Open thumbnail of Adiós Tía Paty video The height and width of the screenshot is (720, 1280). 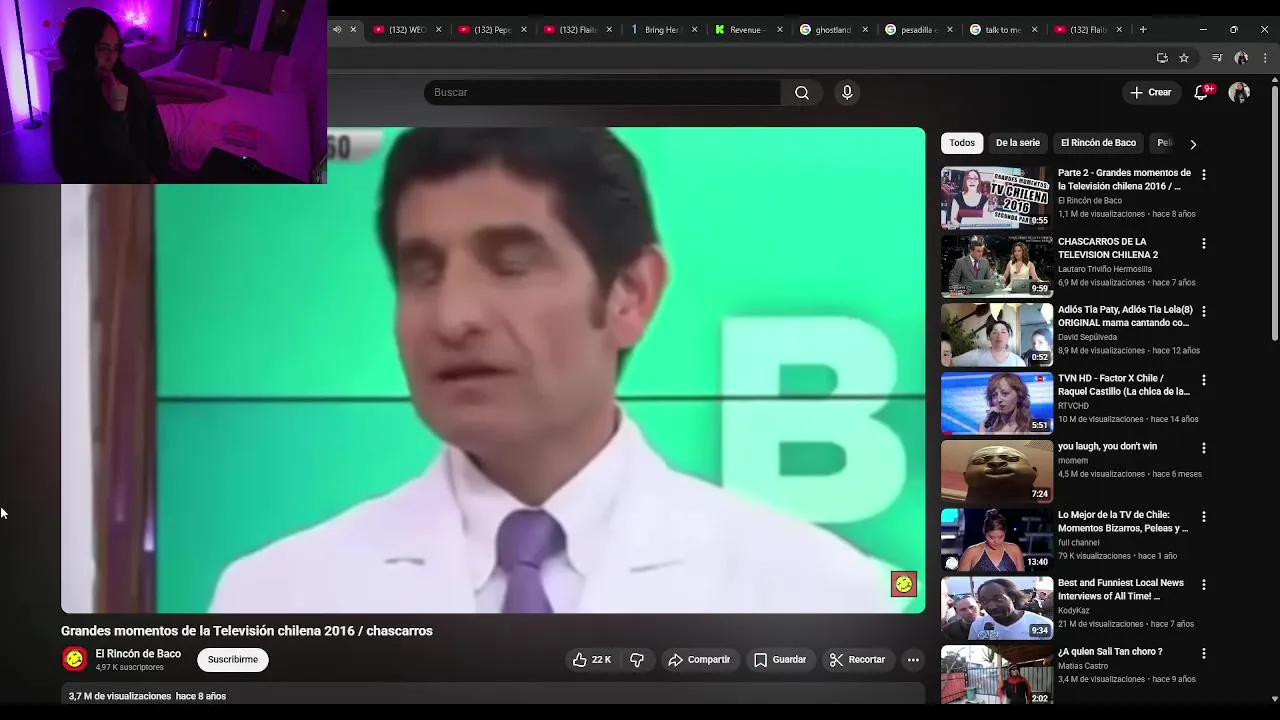pos(997,335)
